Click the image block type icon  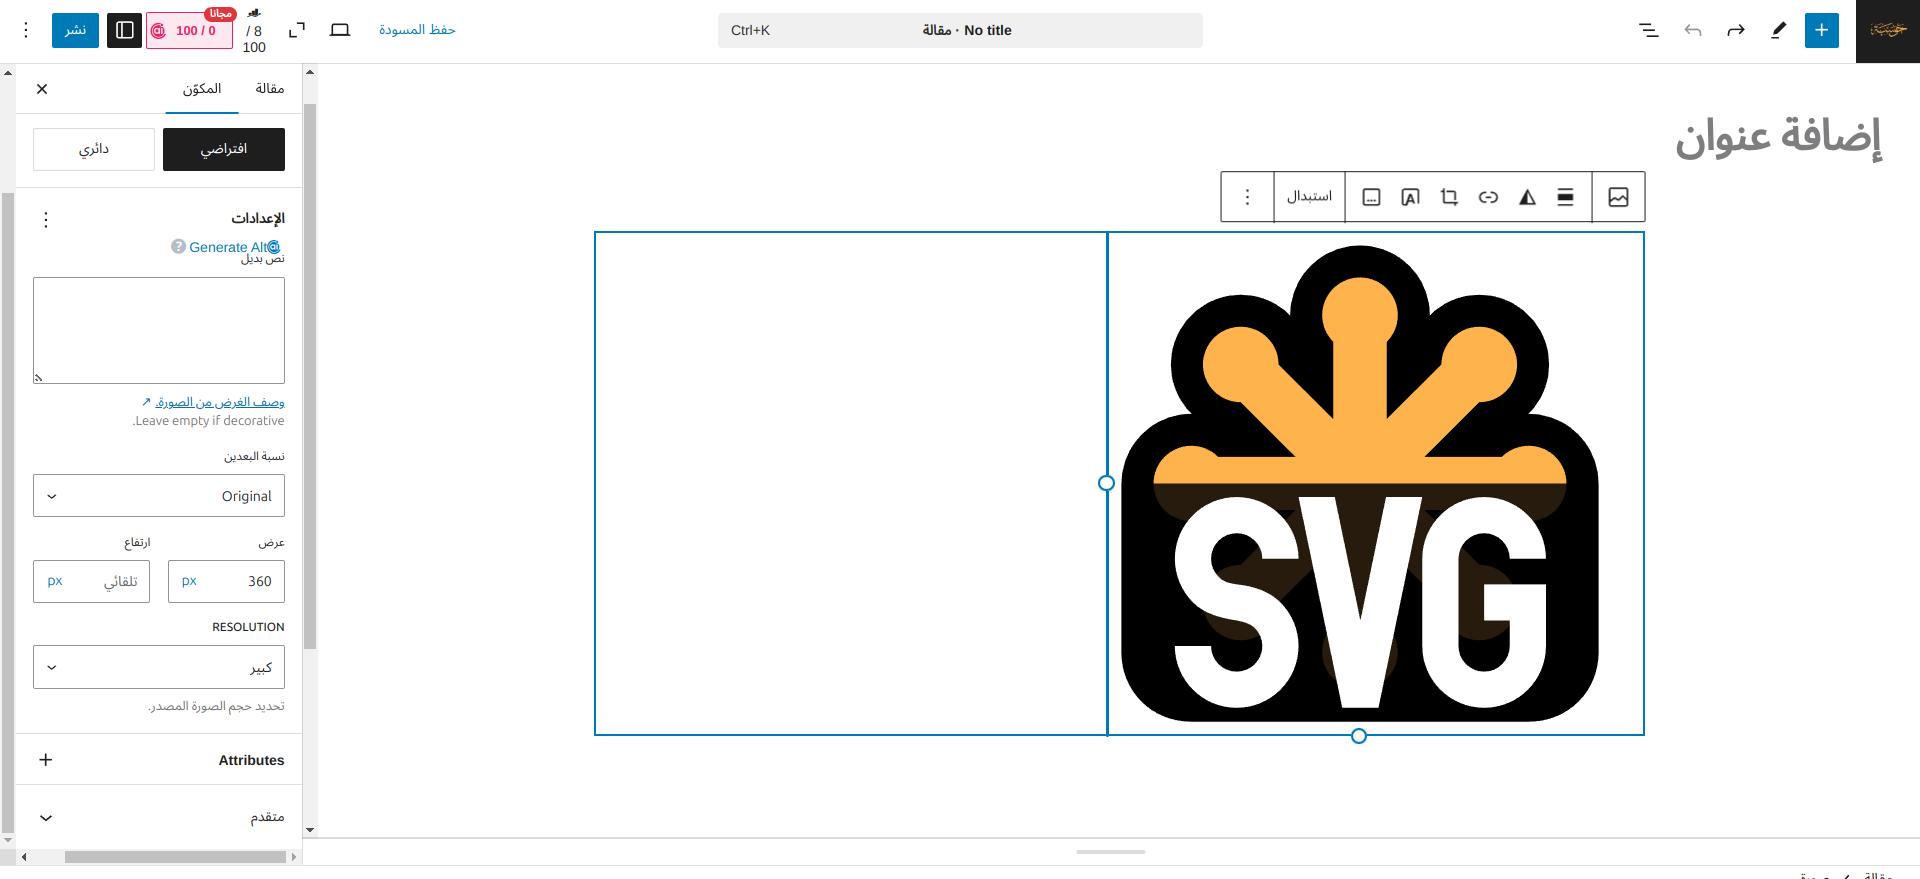[x=1619, y=197]
